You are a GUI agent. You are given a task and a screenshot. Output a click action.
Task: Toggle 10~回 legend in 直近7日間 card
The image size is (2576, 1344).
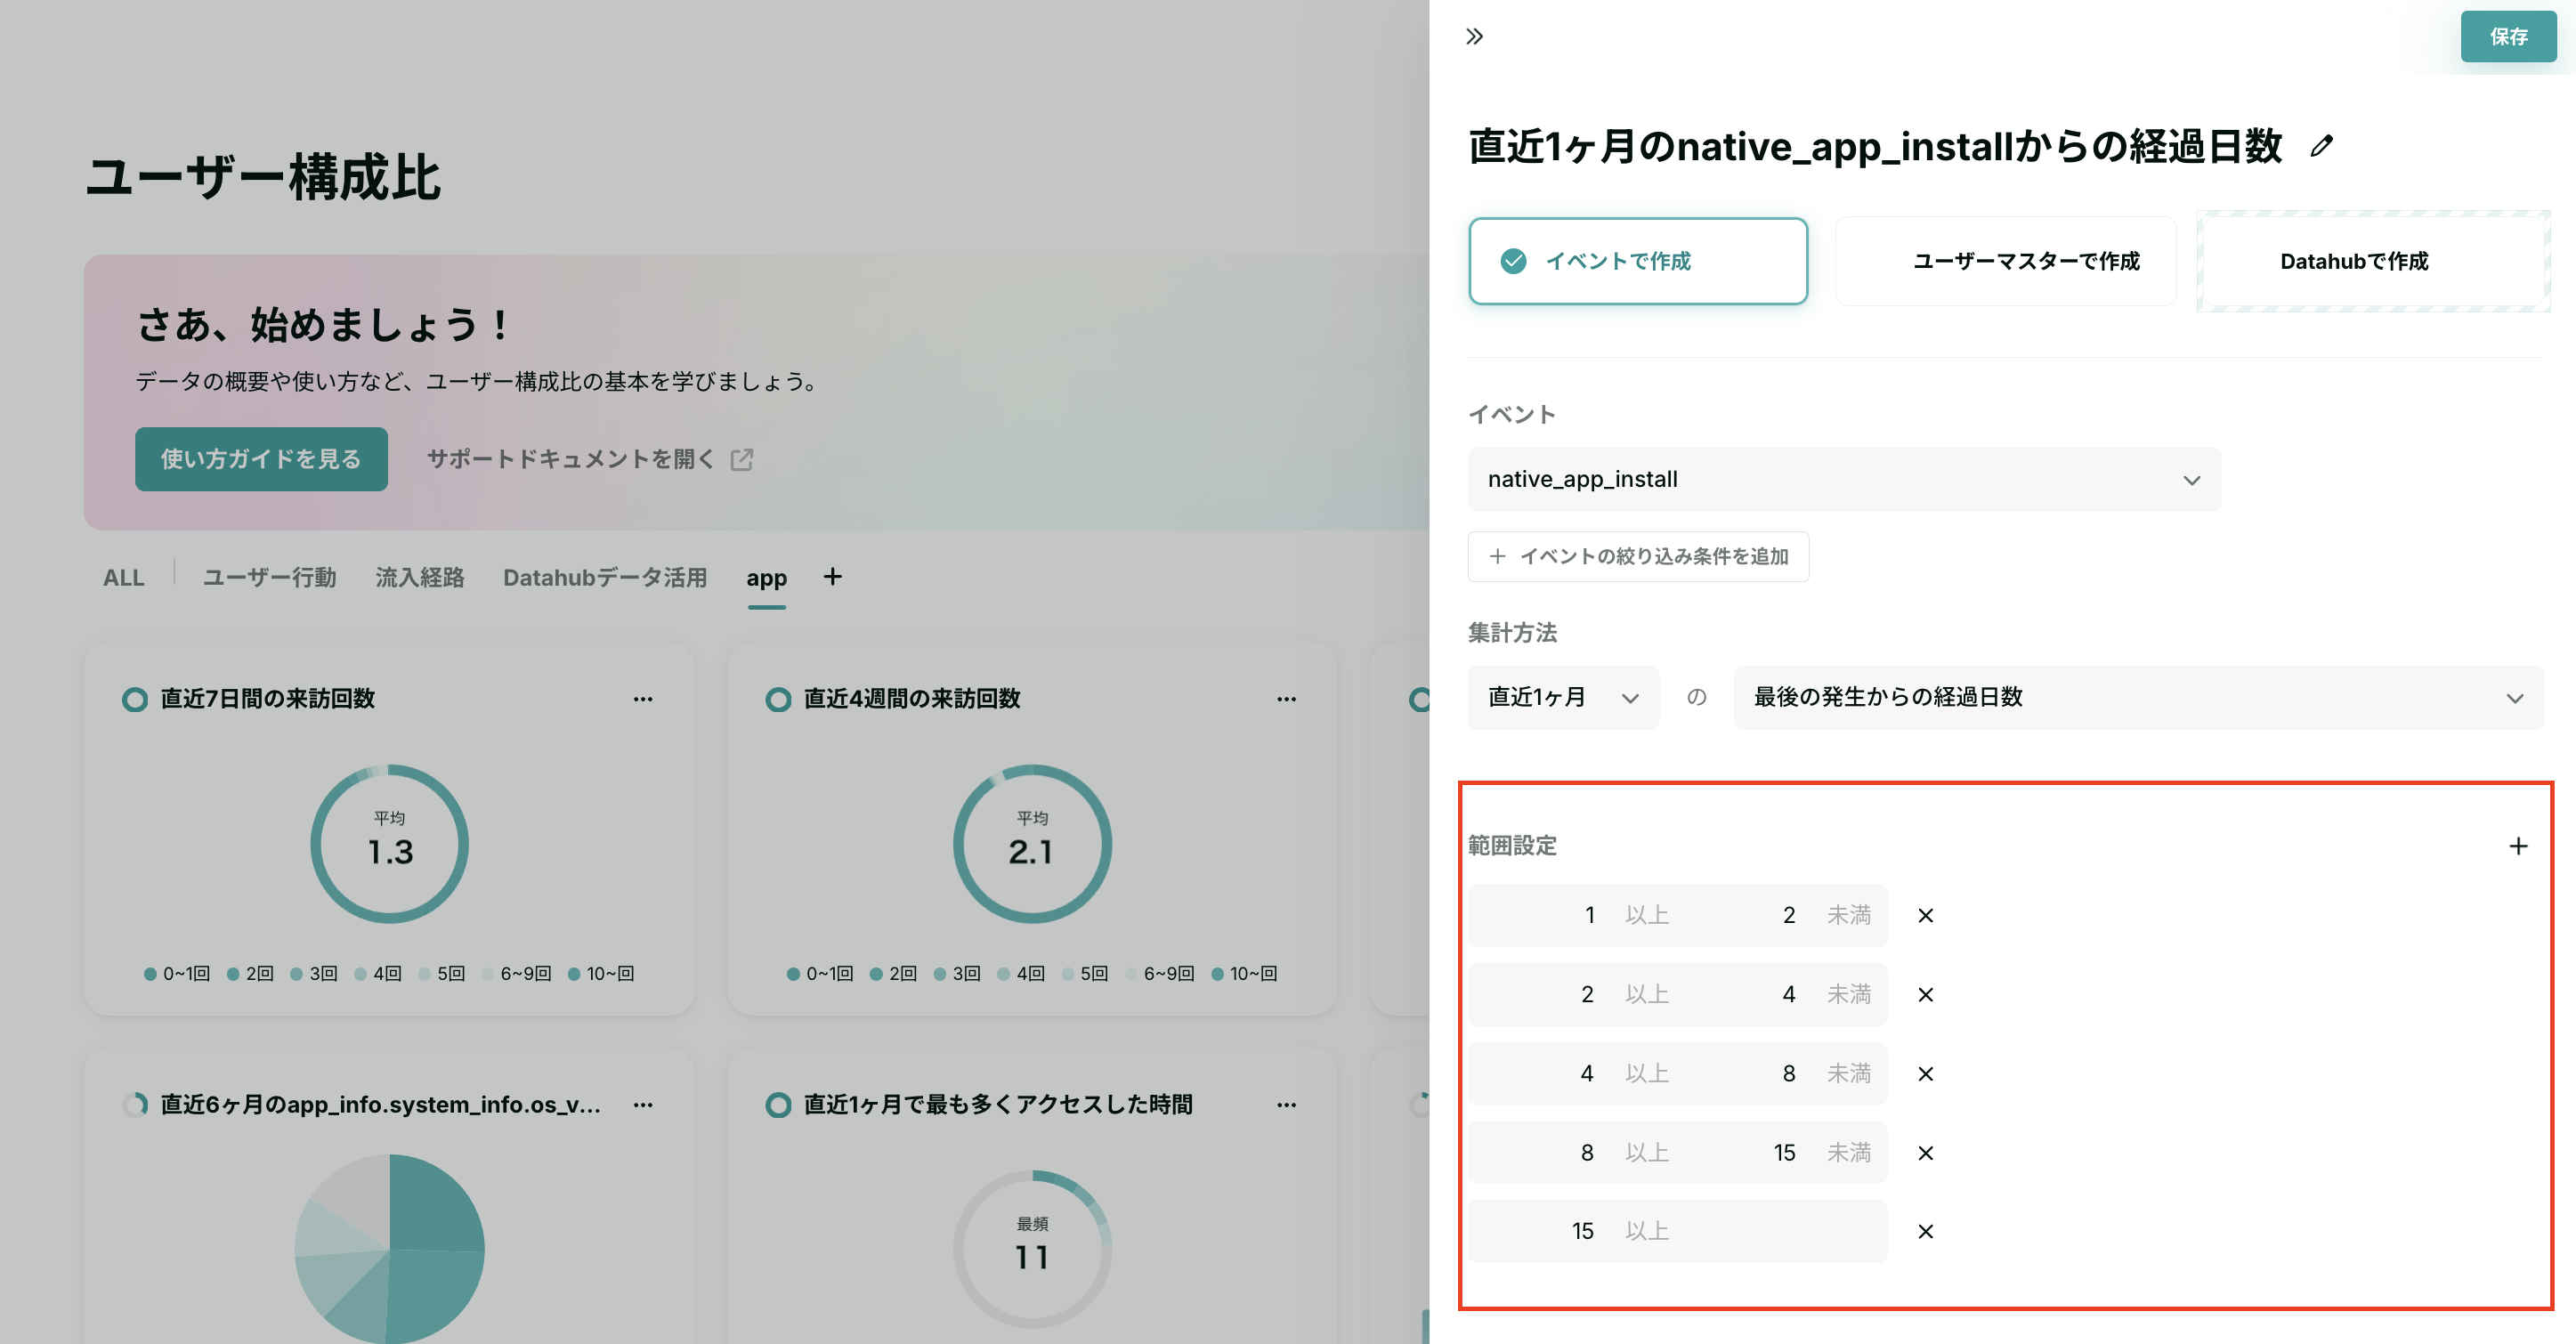click(x=601, y=973)
